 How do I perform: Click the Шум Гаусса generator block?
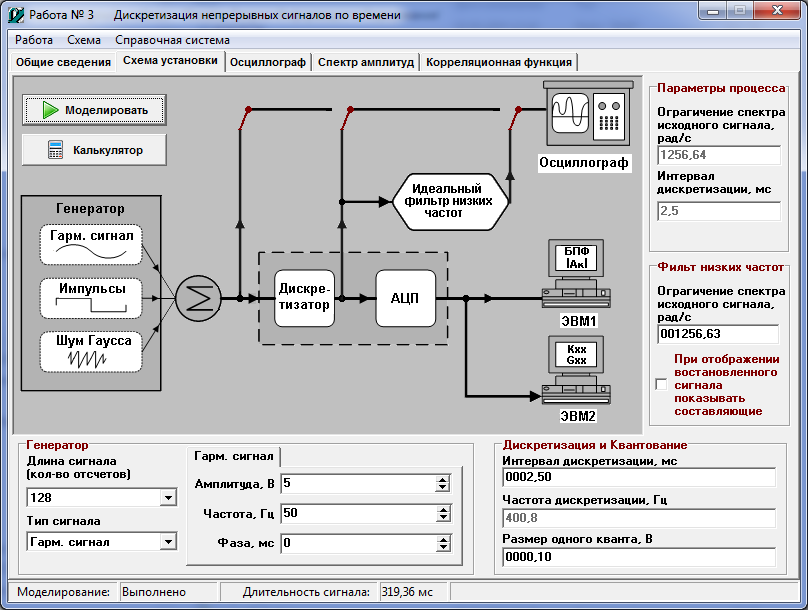tap(91, 351)
